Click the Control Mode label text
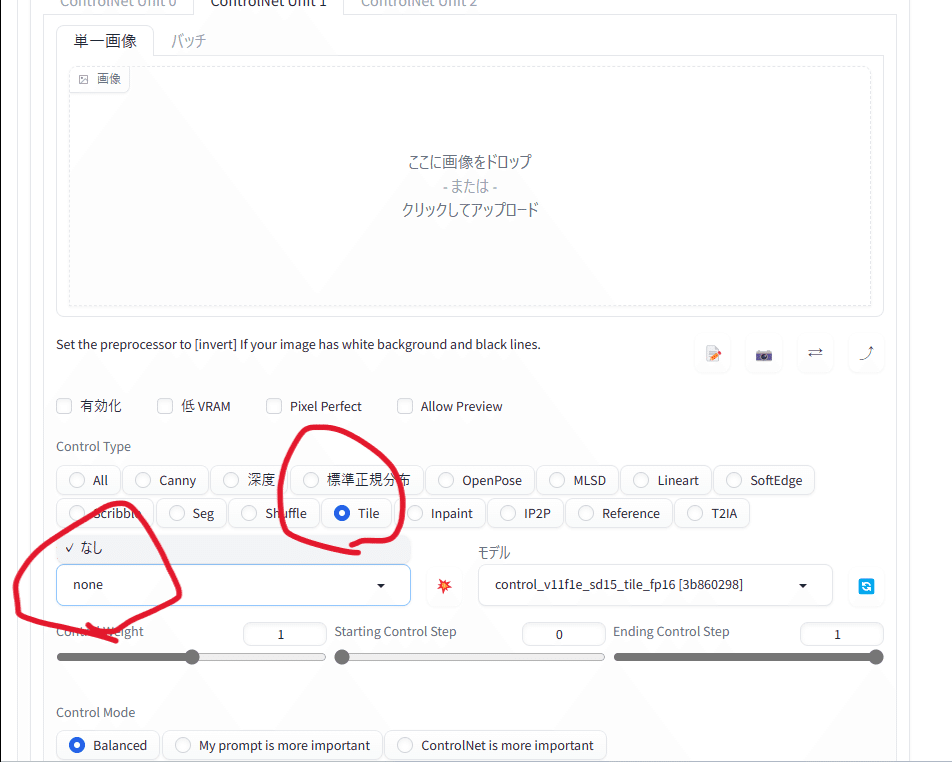 click(x=96, y=712)
